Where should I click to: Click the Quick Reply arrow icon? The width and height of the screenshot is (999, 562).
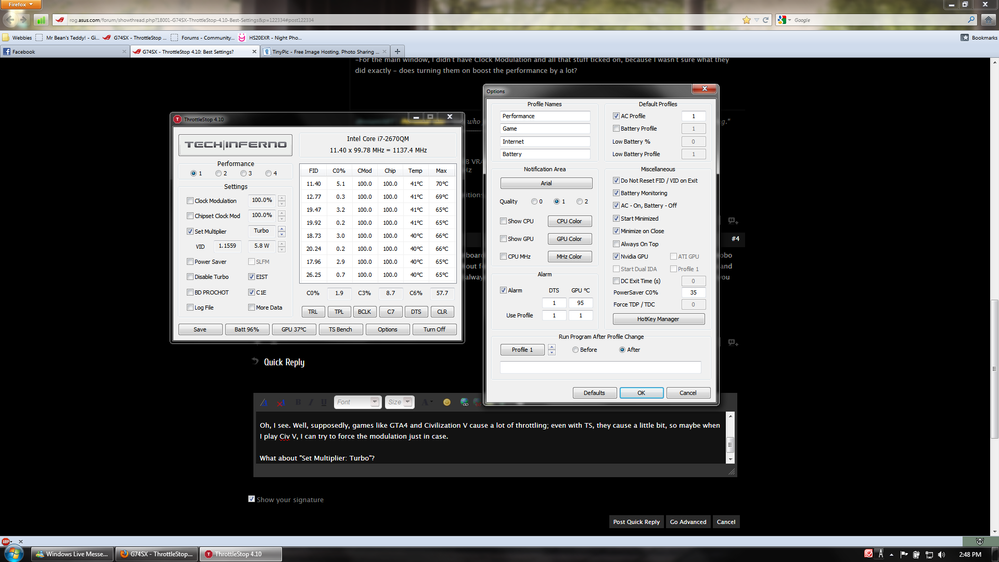(x=255, y=361)
